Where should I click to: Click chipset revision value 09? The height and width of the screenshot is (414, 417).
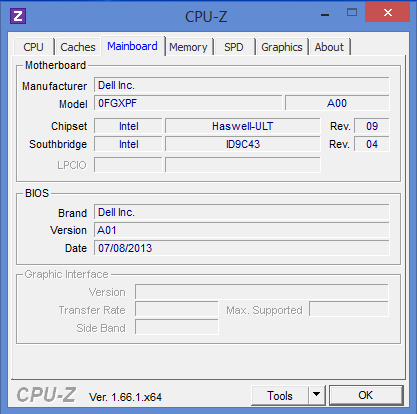pyautogui.click(x=372, y=126)
